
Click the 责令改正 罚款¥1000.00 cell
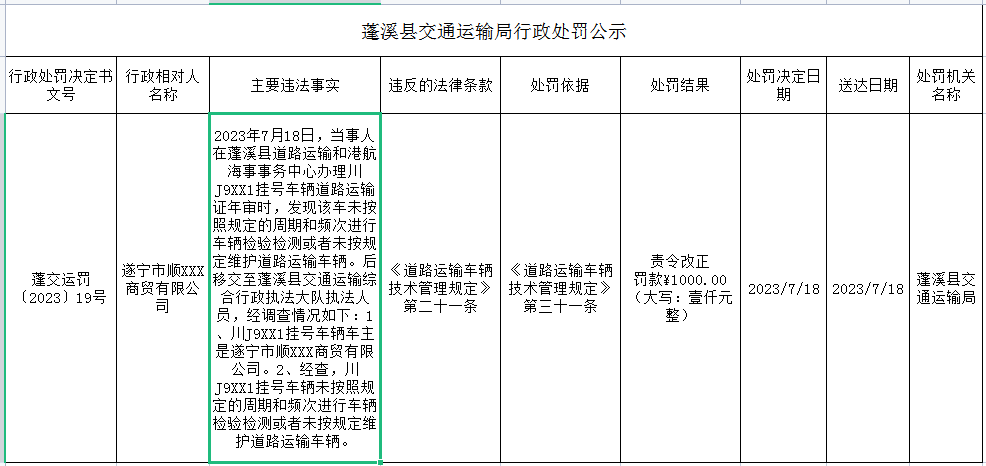pos(679,288)
